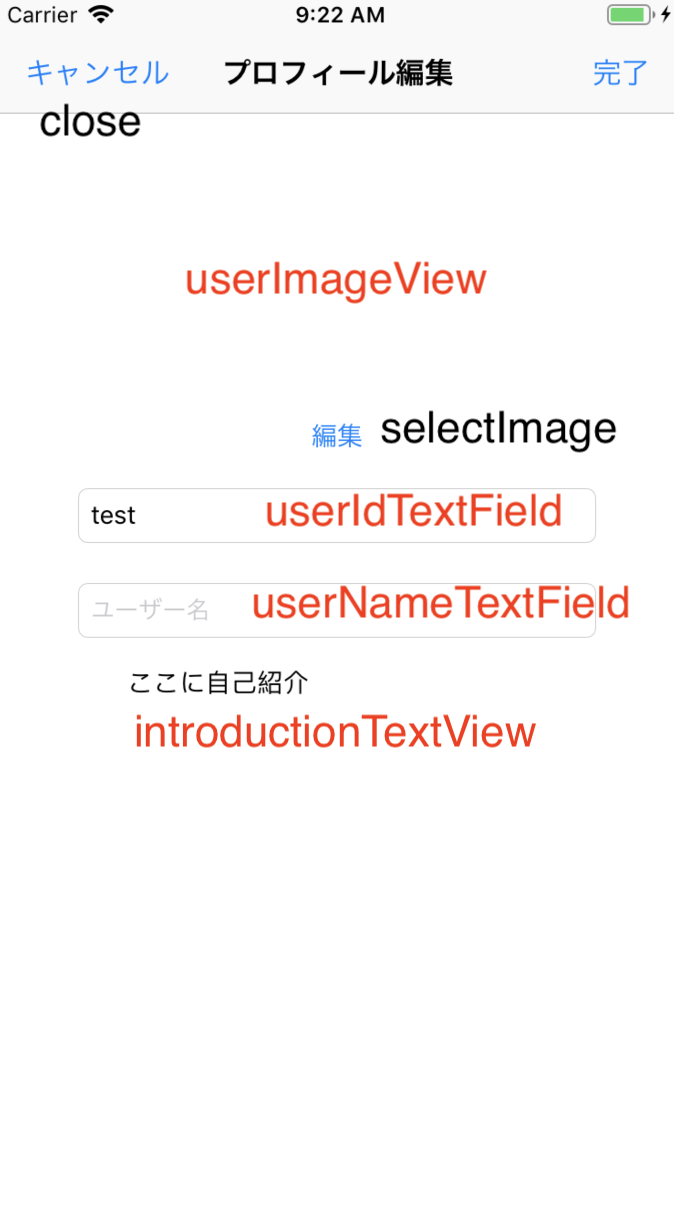The image size is (674, 1206).
Task: Cancel editing via キャンセル
Action: coord(96,73)
